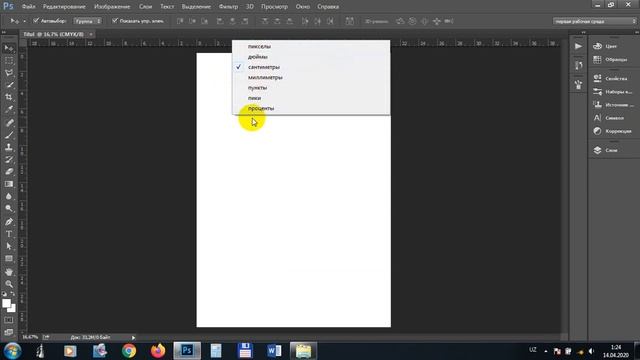Image resolution: width=640 pixels, height=360 pixels.
Task: Open the Редактирование menu
Action: [64, 7]
